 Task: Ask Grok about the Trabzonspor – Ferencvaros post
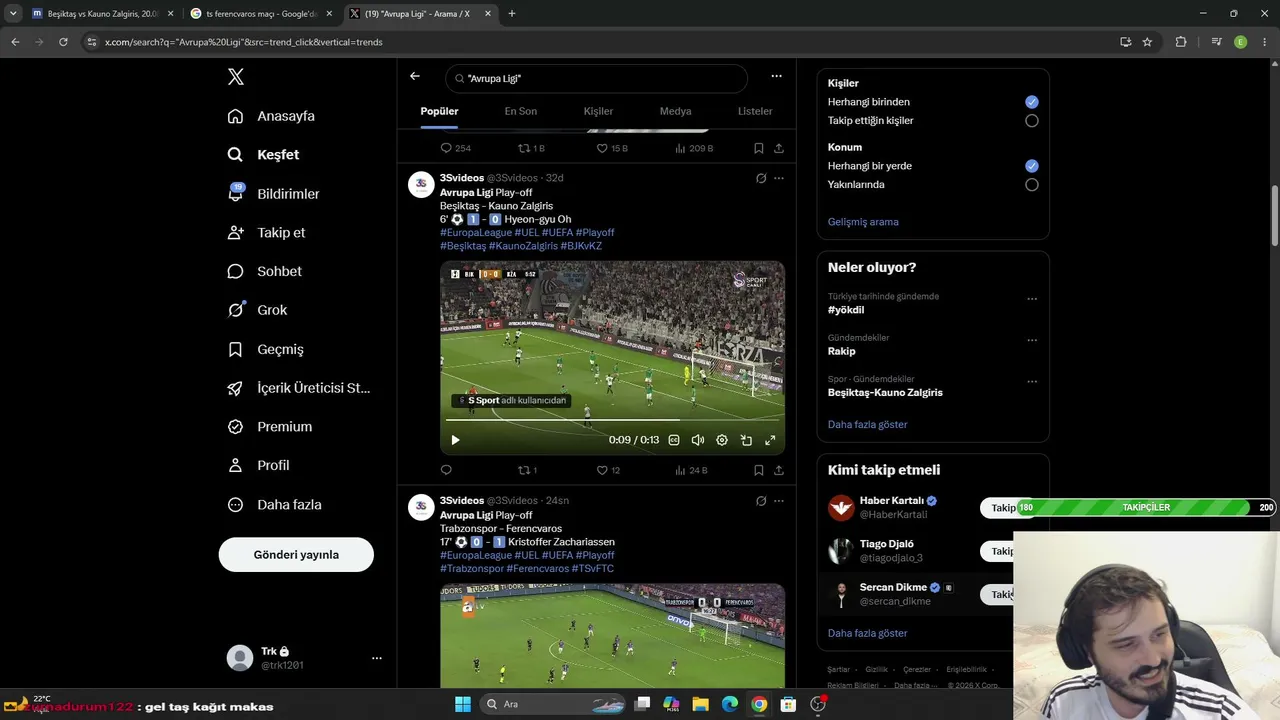pyautogui.click(x=761, y=501)
